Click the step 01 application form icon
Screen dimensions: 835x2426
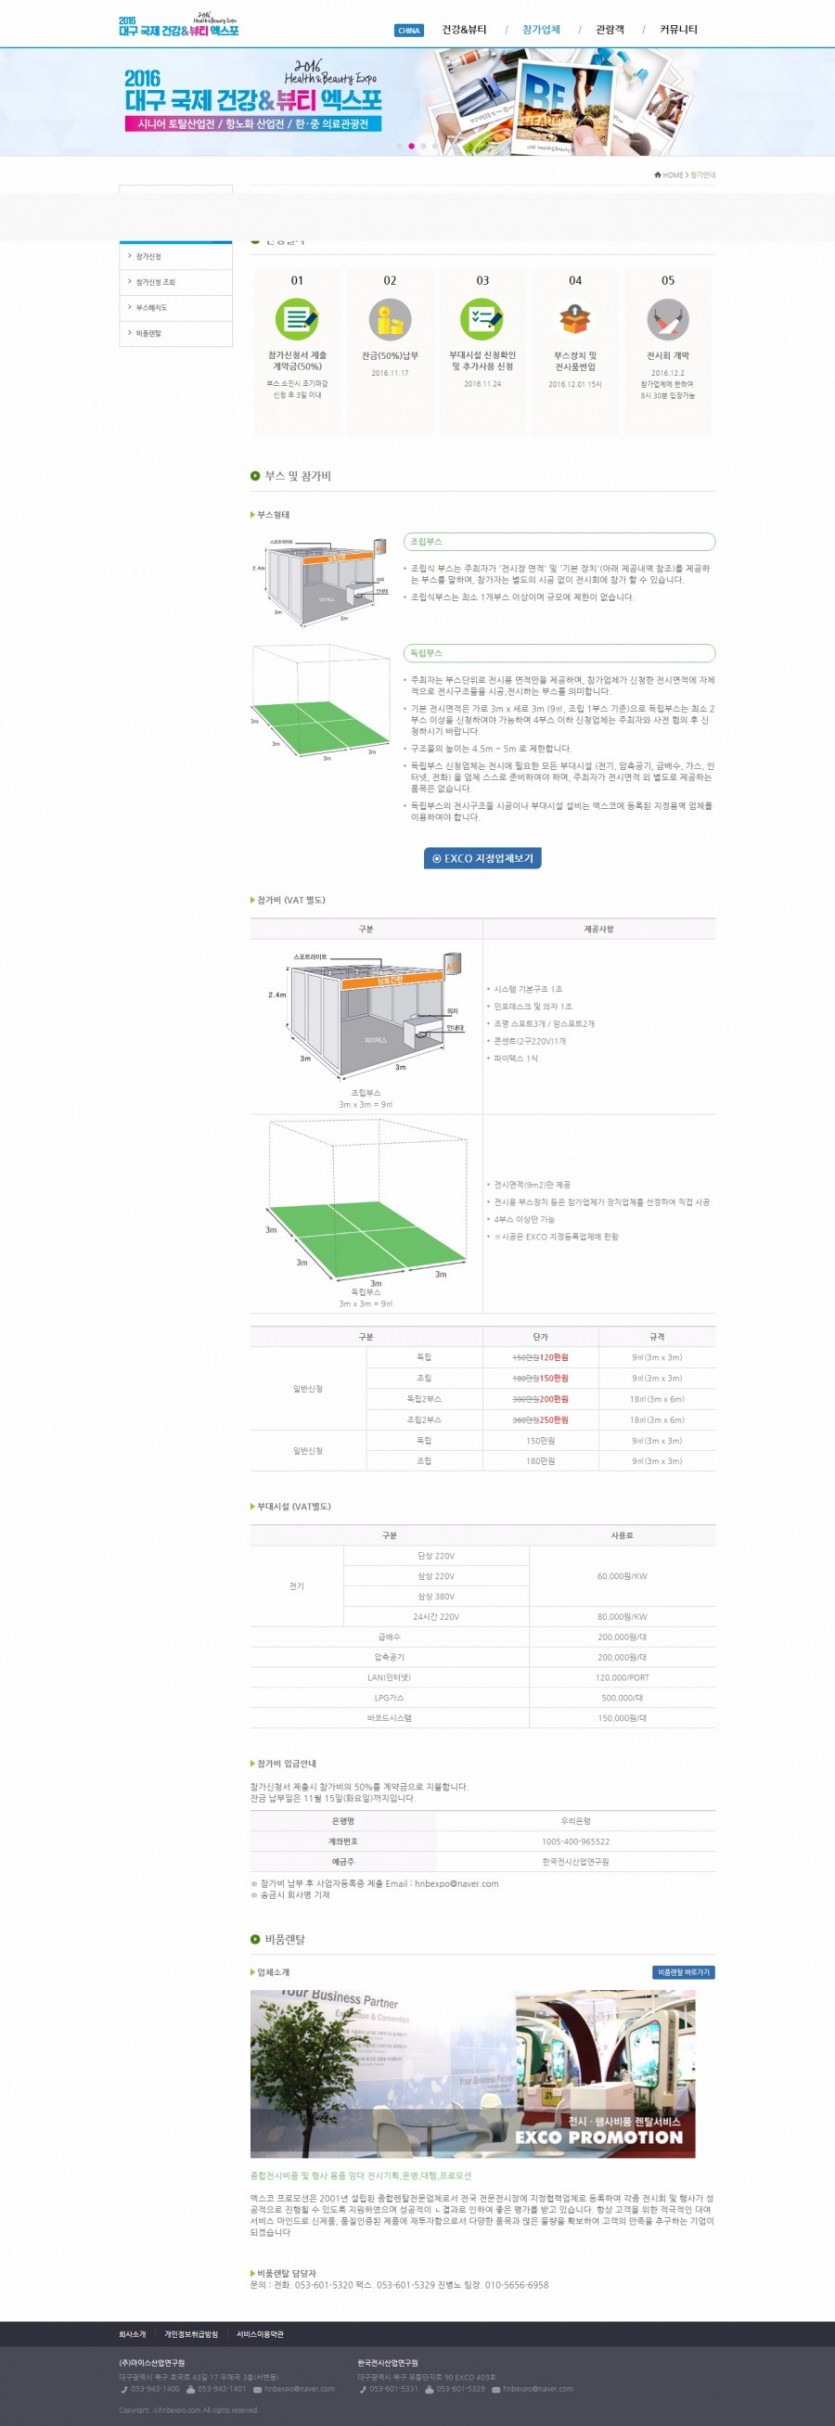tap(297, 320)
